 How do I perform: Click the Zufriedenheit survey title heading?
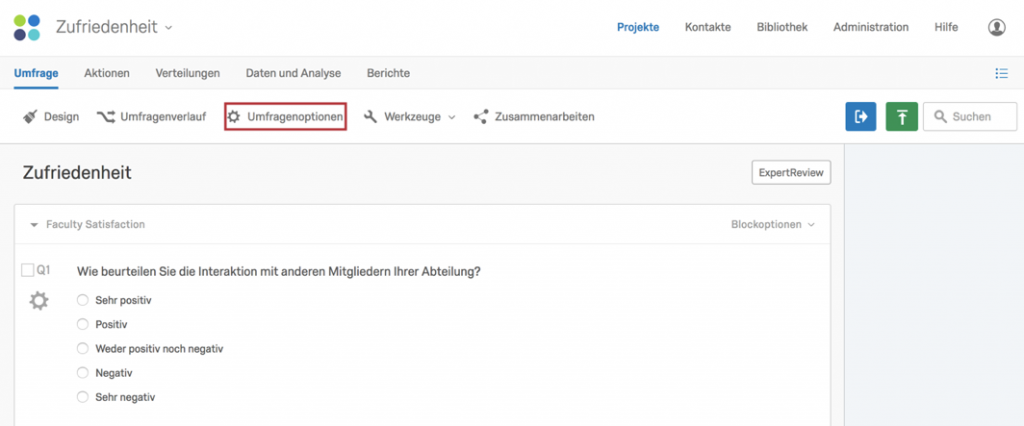pyautogui.click(x=77, y=173)
